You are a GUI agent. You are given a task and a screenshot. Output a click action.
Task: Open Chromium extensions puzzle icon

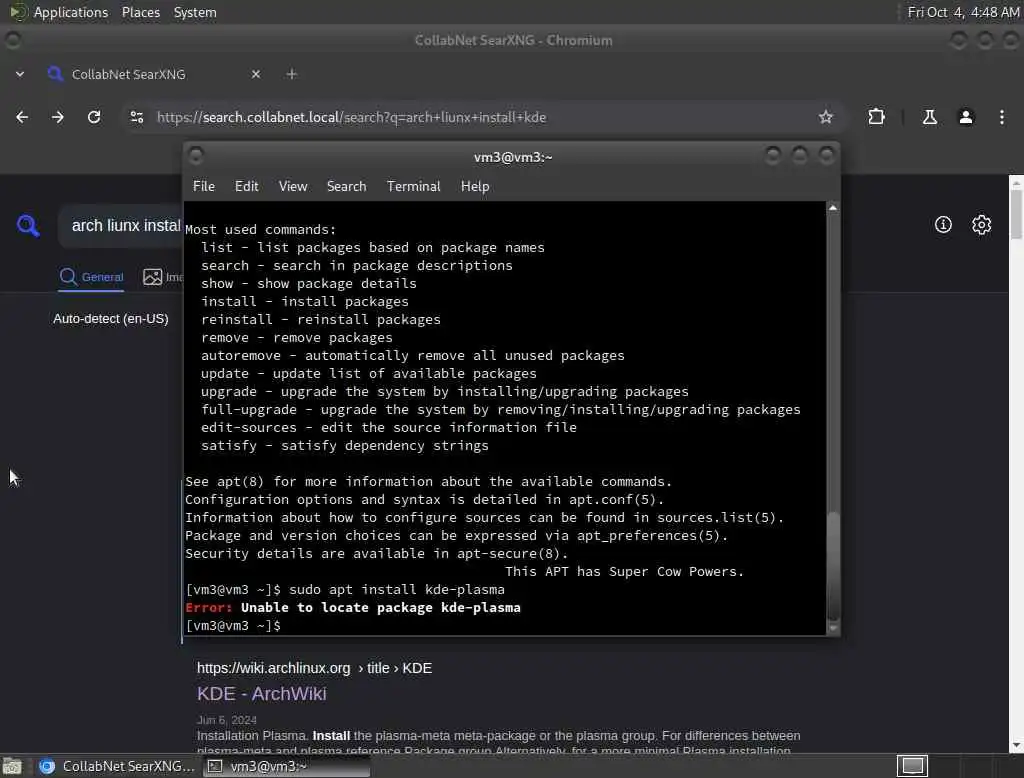876,117
